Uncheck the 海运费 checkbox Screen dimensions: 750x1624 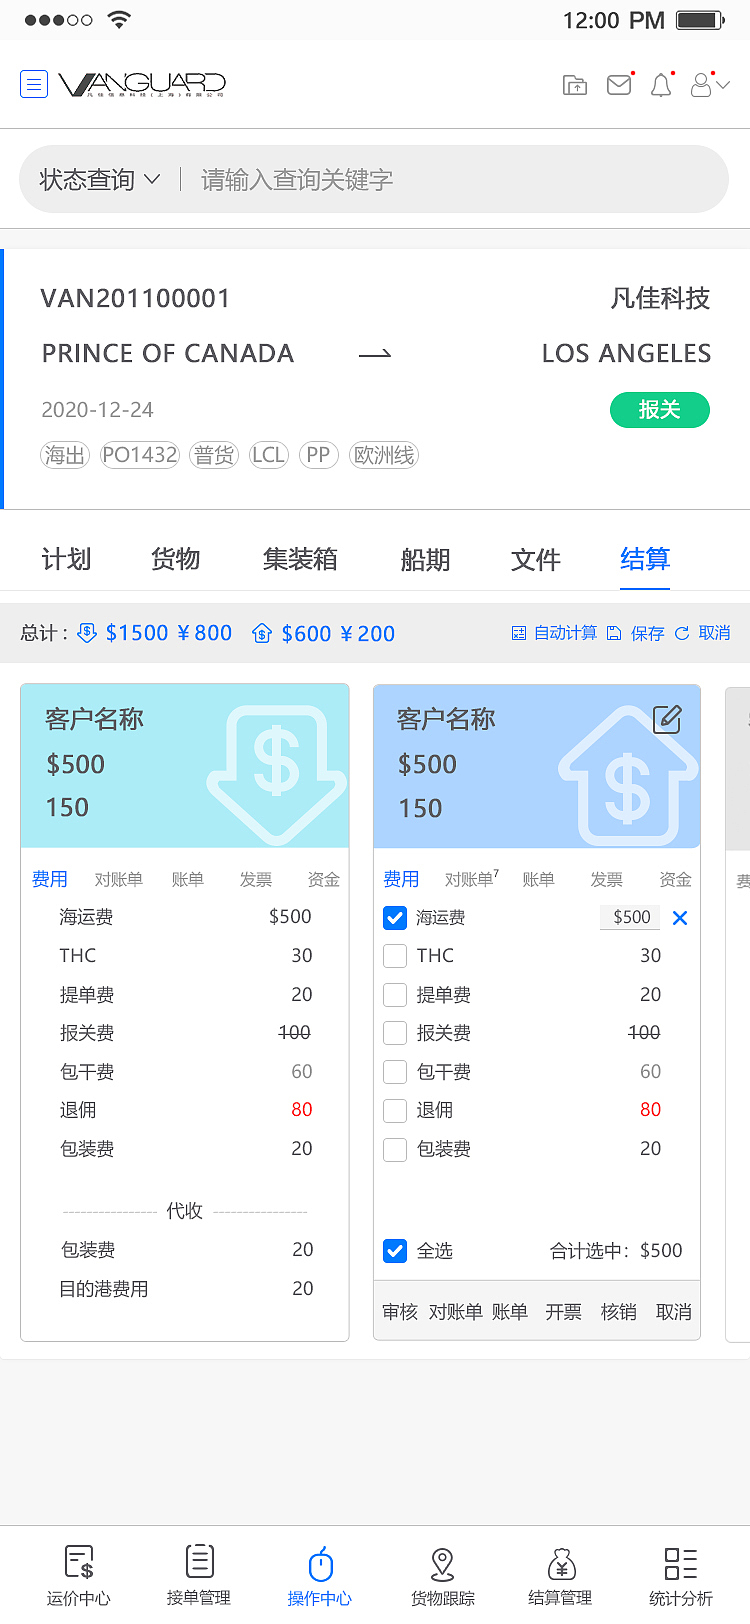pos(395,918)
